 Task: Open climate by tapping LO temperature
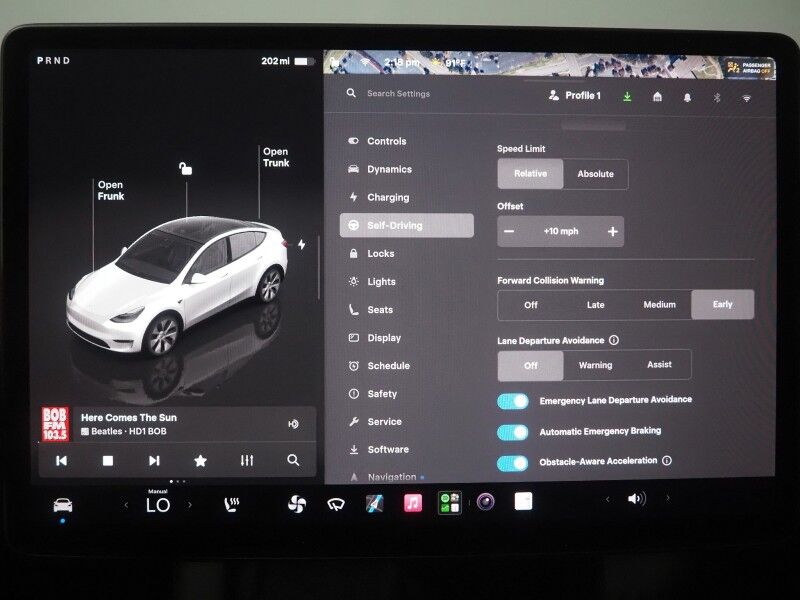158,505
